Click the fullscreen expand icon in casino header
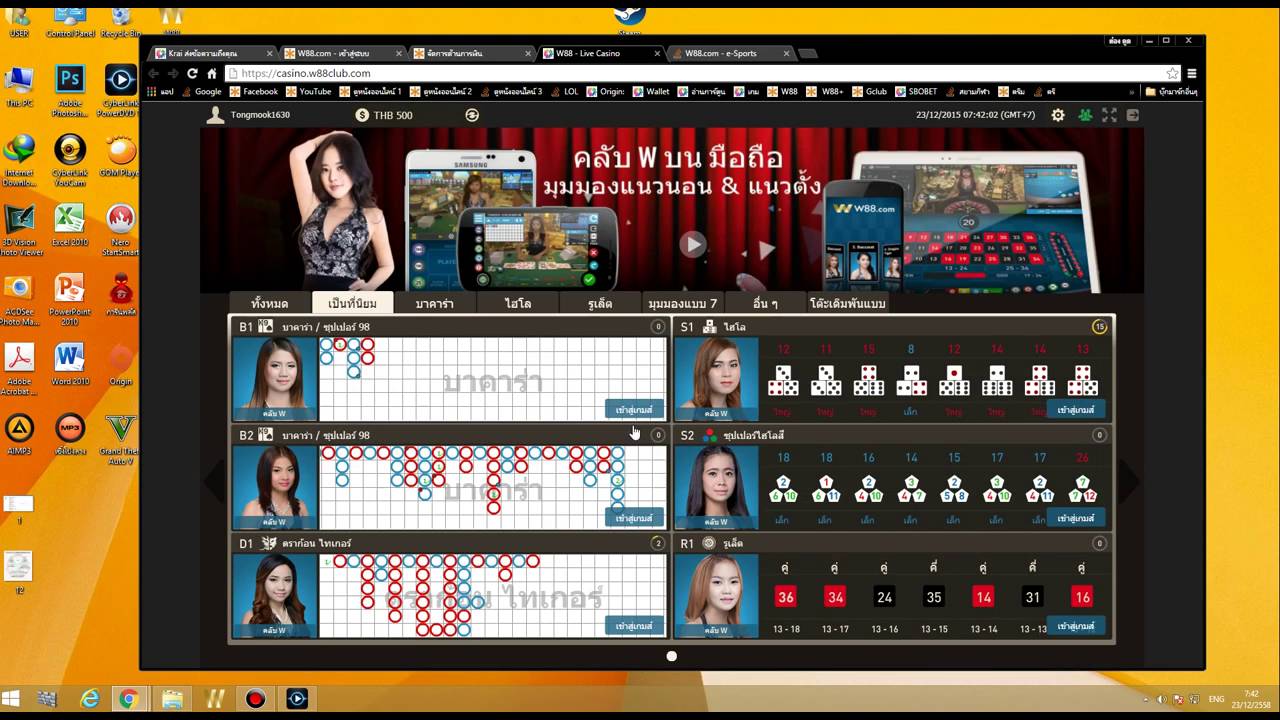 coord(1109,115)
